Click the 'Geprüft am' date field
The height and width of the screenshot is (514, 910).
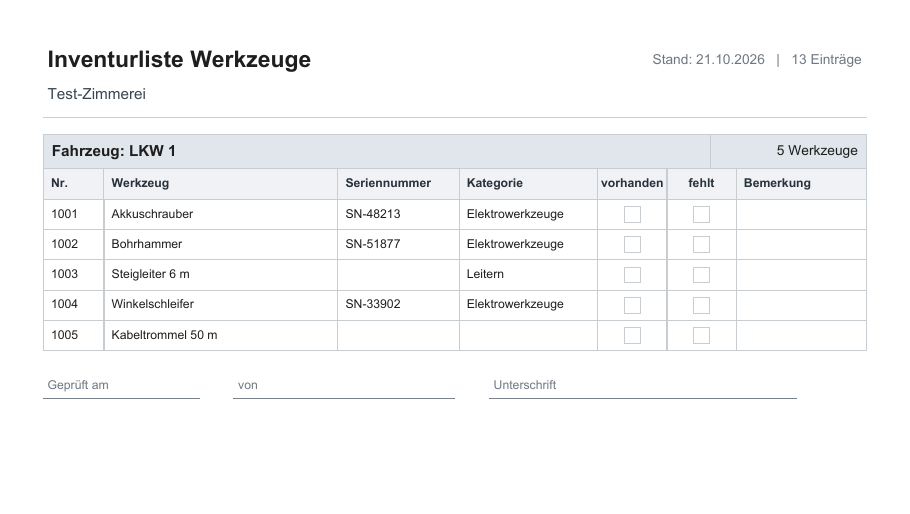tap(121, 386)
